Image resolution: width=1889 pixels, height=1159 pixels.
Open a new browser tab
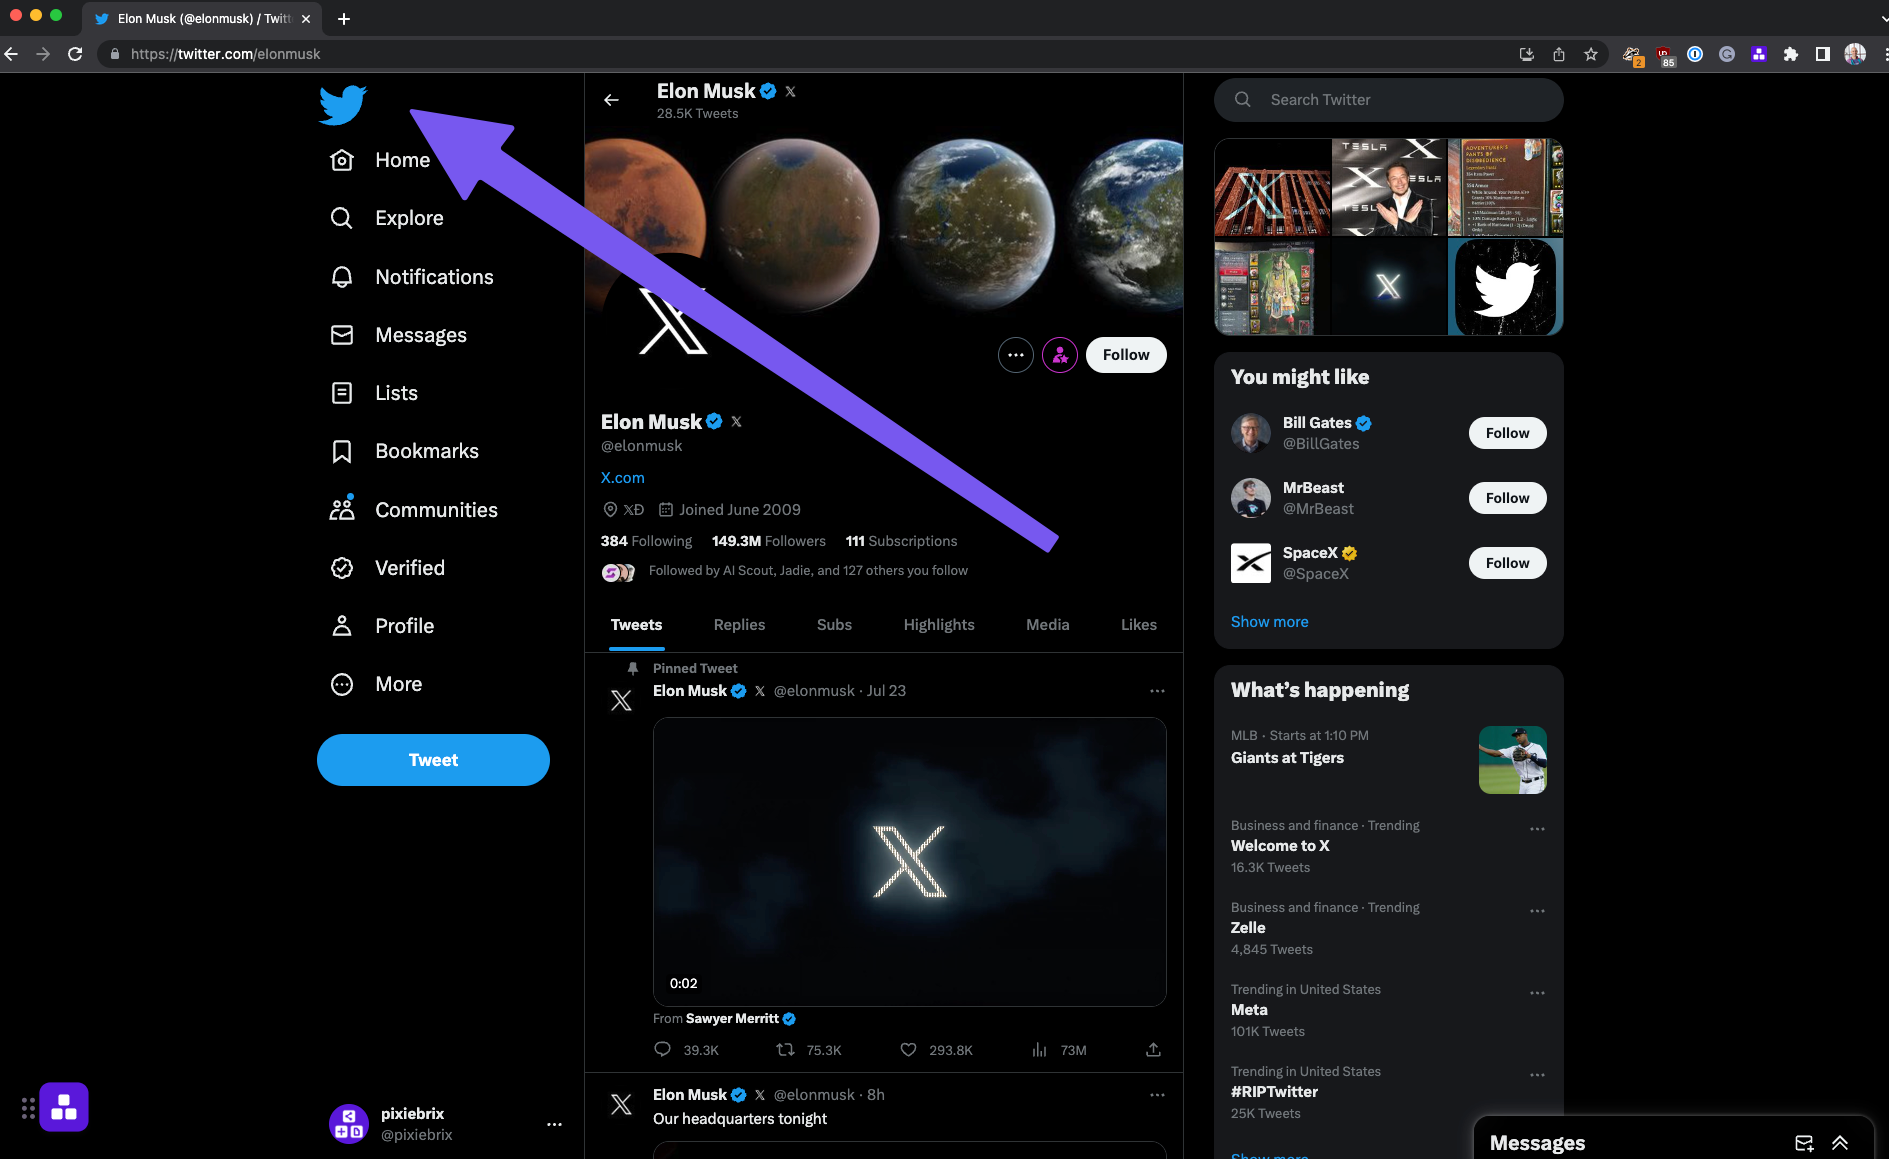343,19
